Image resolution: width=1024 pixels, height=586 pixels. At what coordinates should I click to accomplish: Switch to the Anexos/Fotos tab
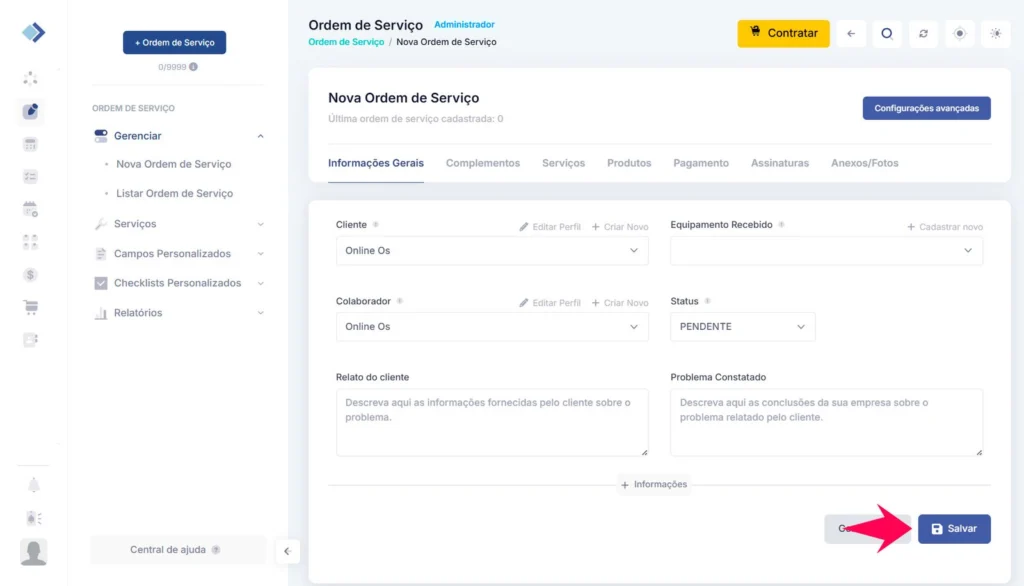click(864, 163)
